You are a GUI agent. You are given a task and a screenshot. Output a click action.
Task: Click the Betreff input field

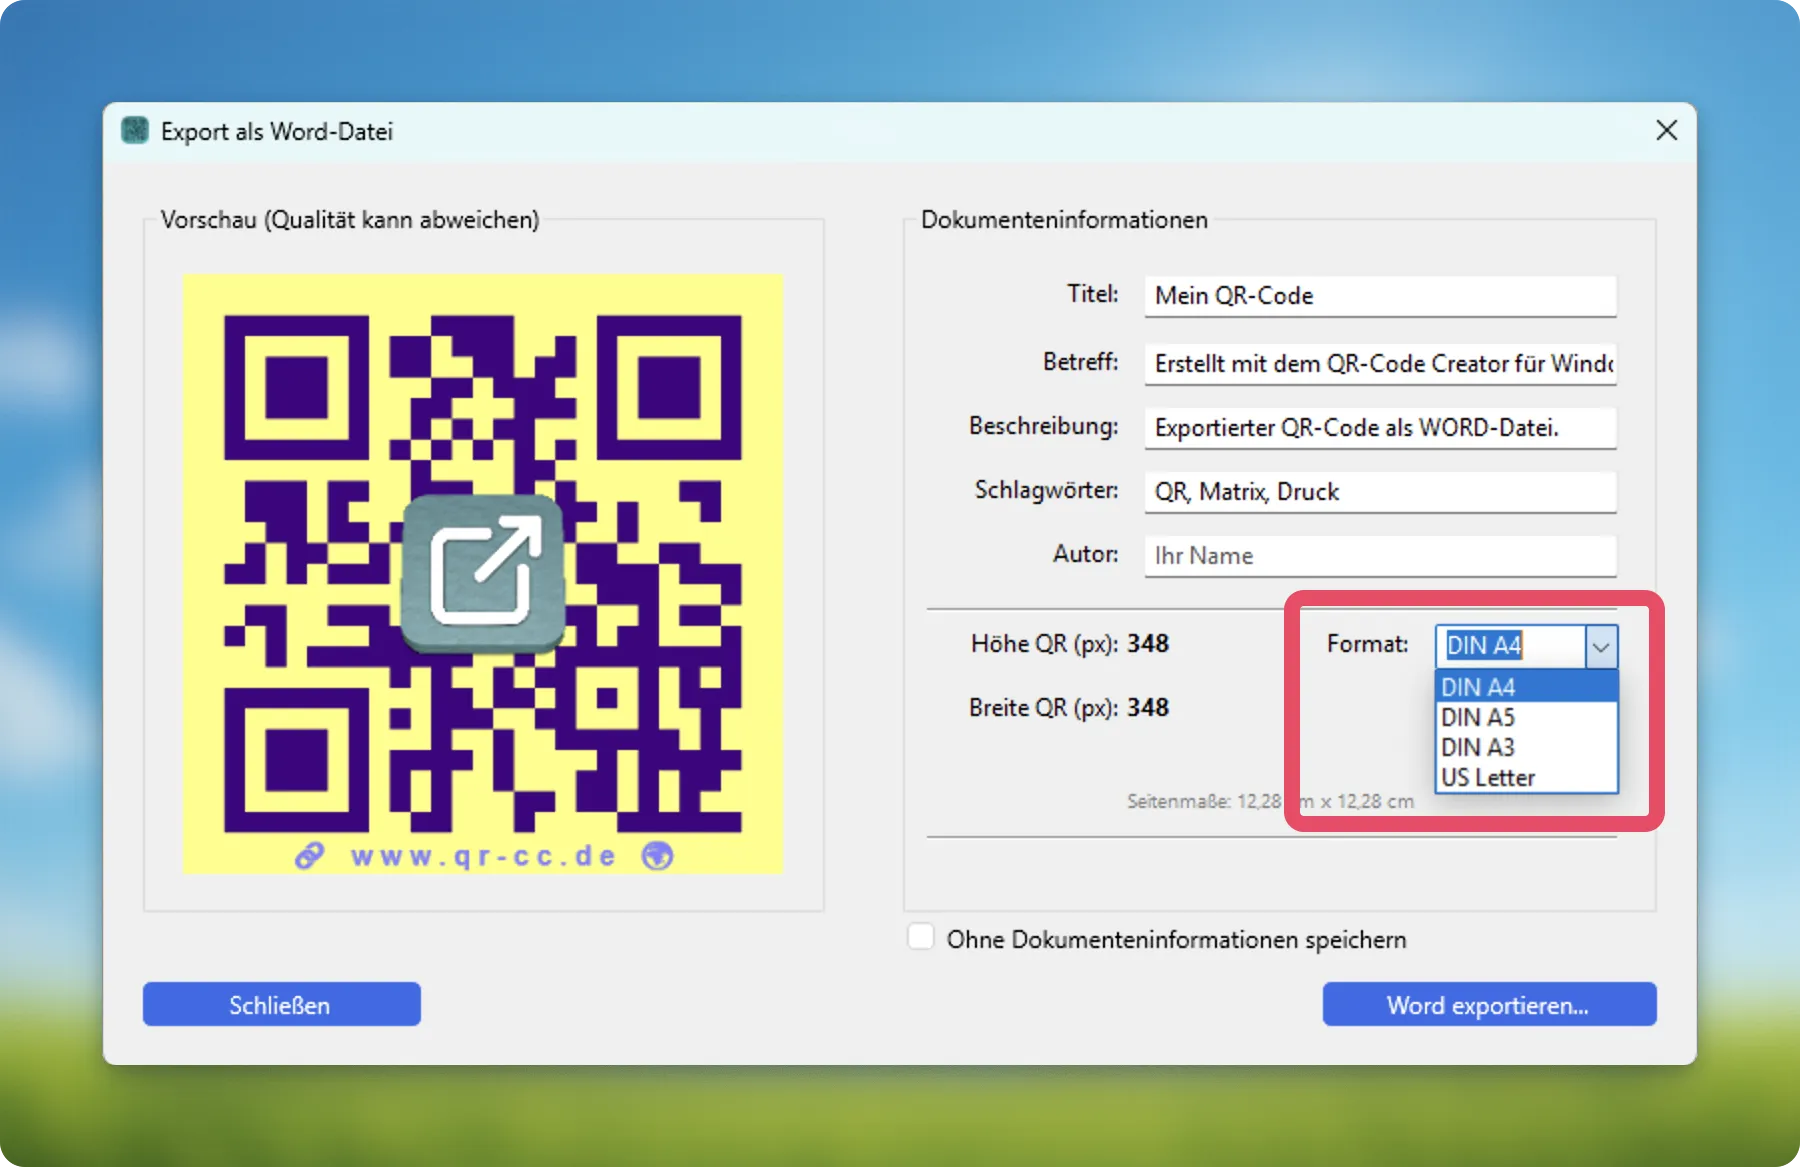pyautogui.click(x=1380, y=363)
